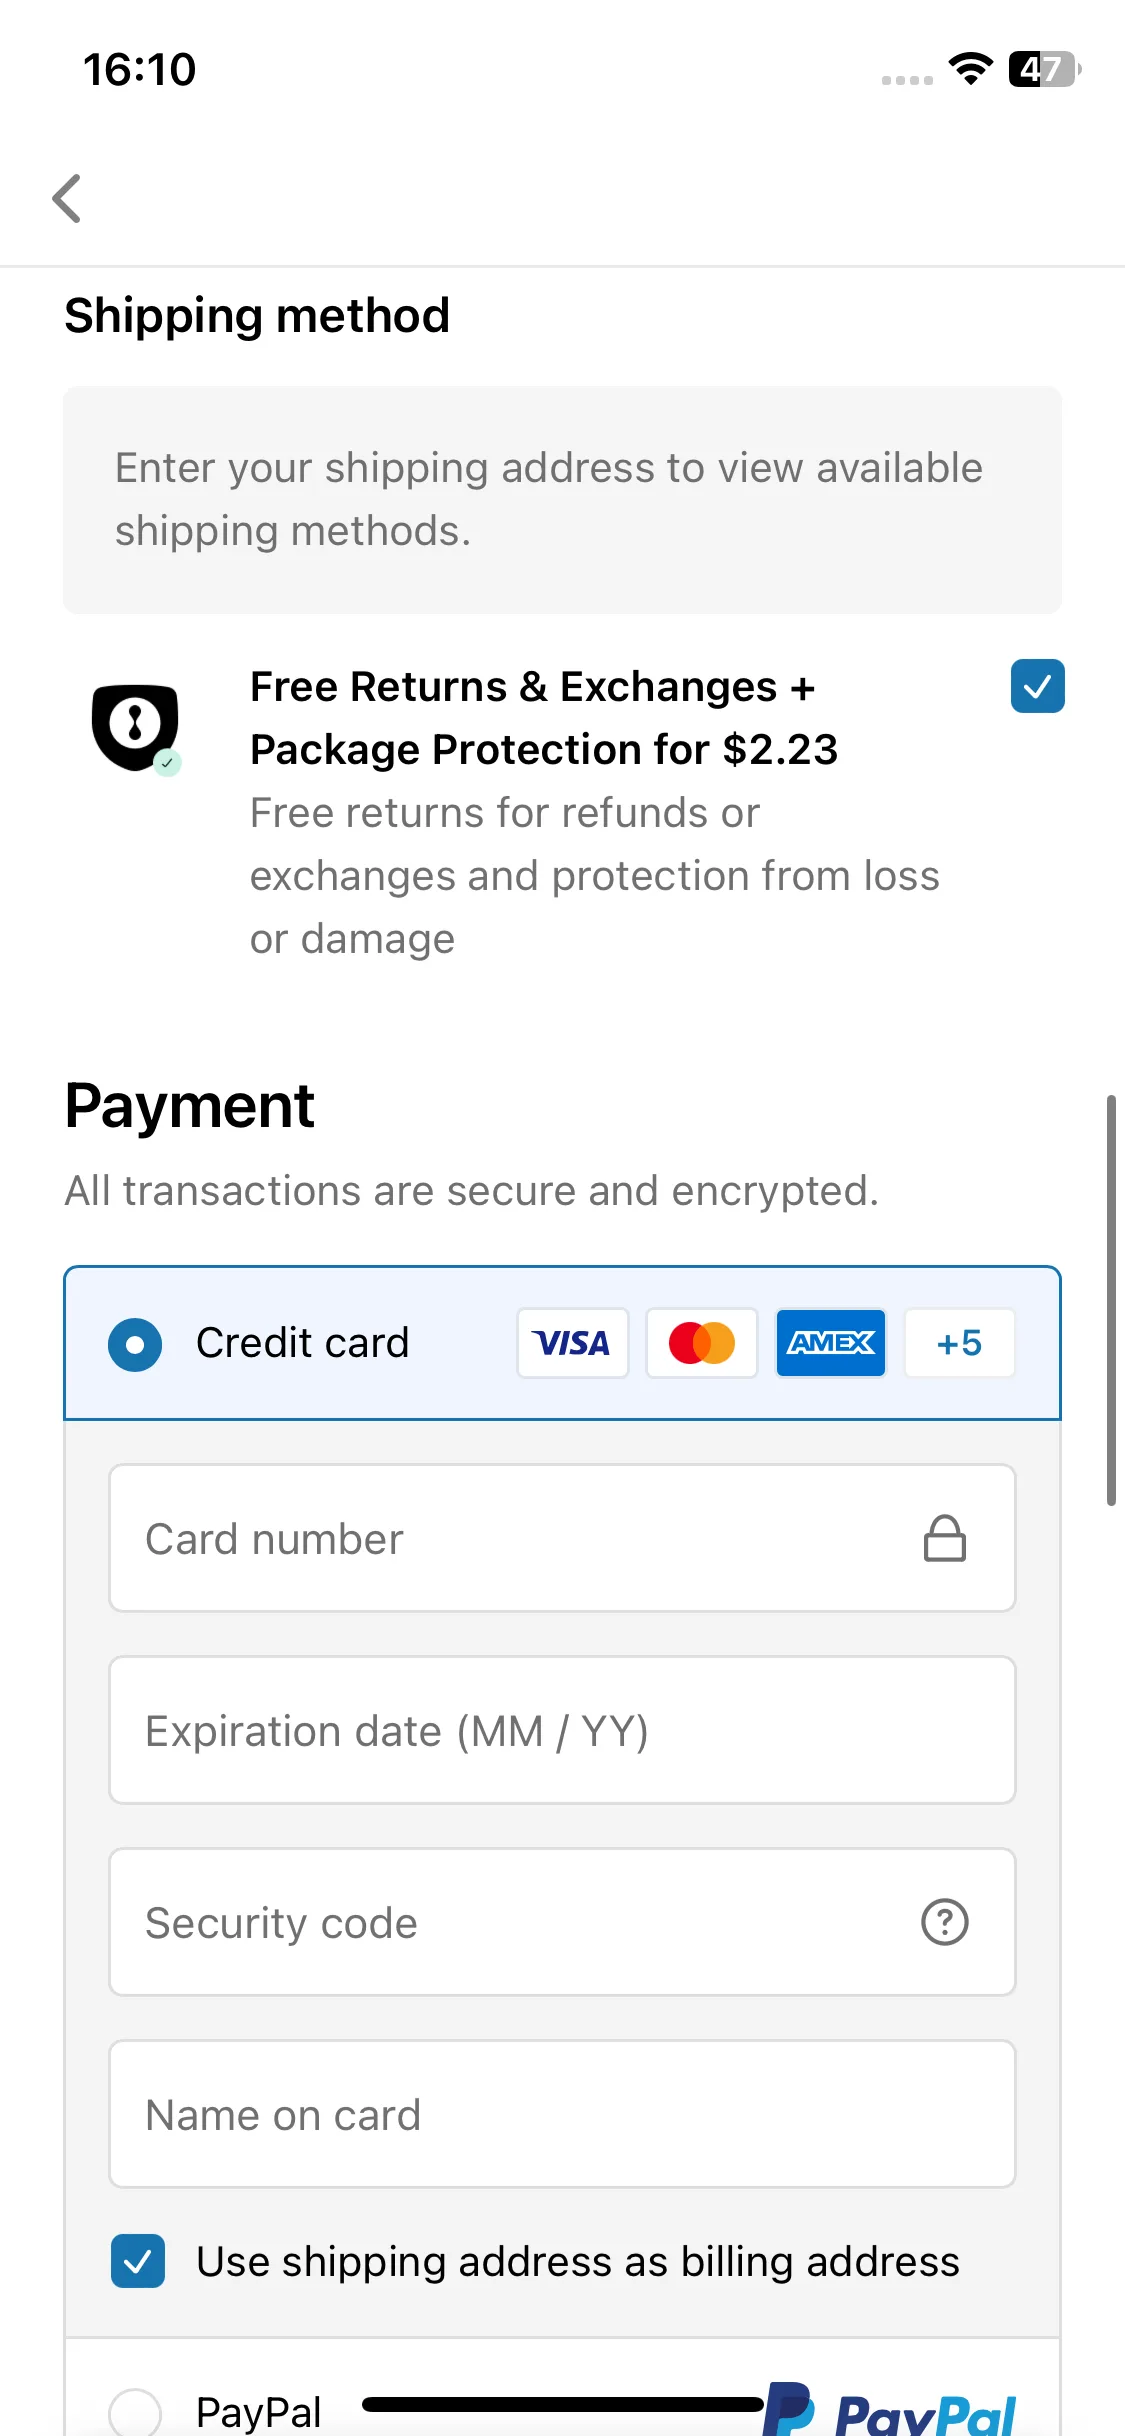Click the PayPal logo

[x=890, y=2412]
